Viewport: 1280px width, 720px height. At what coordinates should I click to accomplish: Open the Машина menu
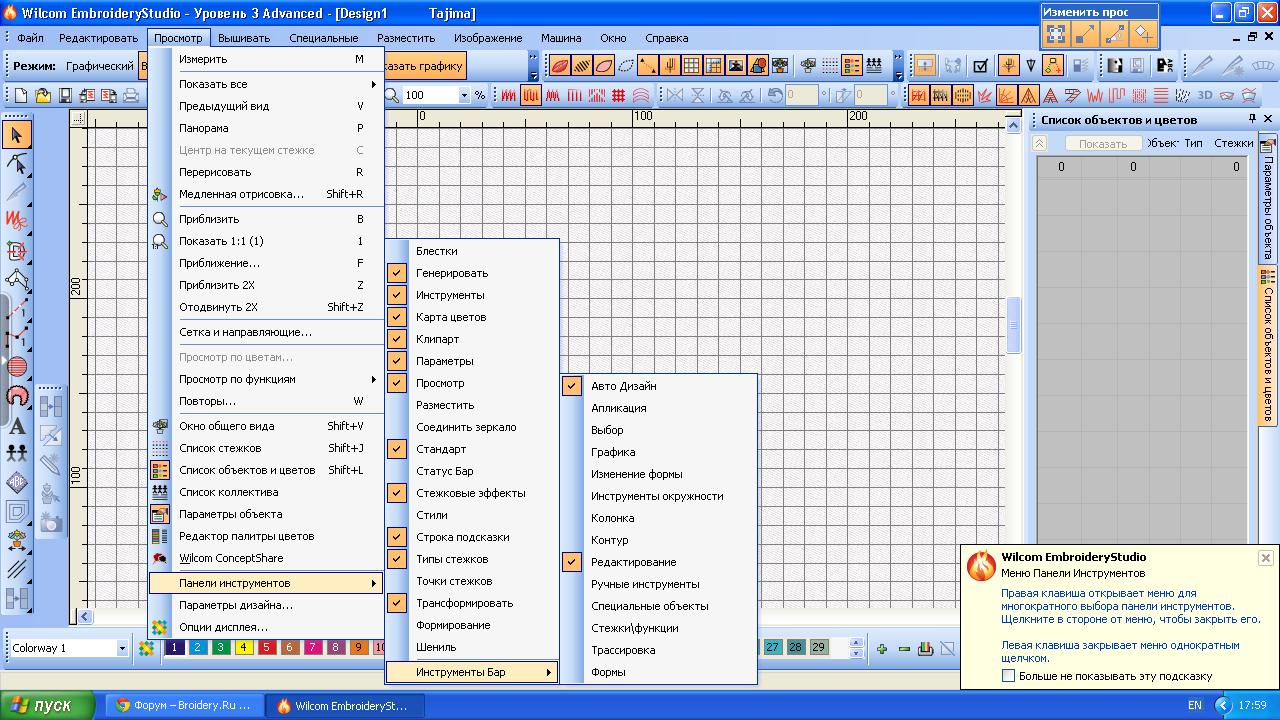click(561, 38)
